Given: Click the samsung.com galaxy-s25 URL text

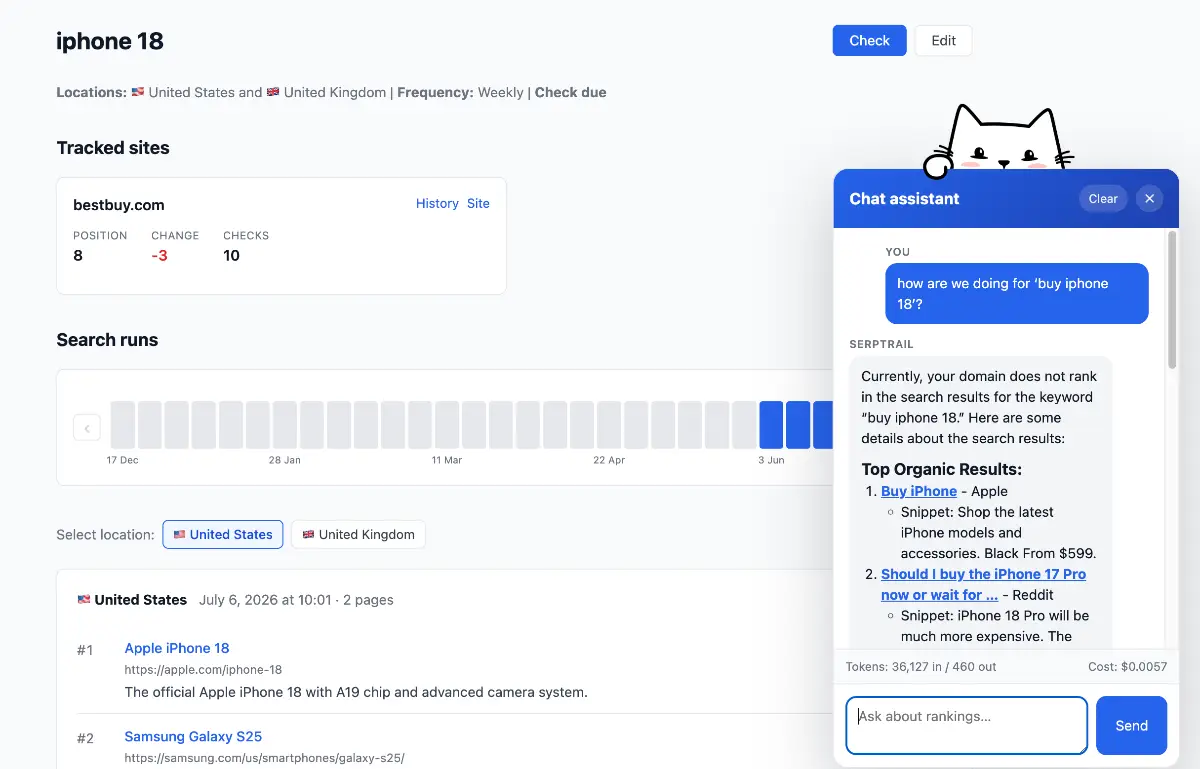Looking at the screenshot, I should [x=264, y=758].
